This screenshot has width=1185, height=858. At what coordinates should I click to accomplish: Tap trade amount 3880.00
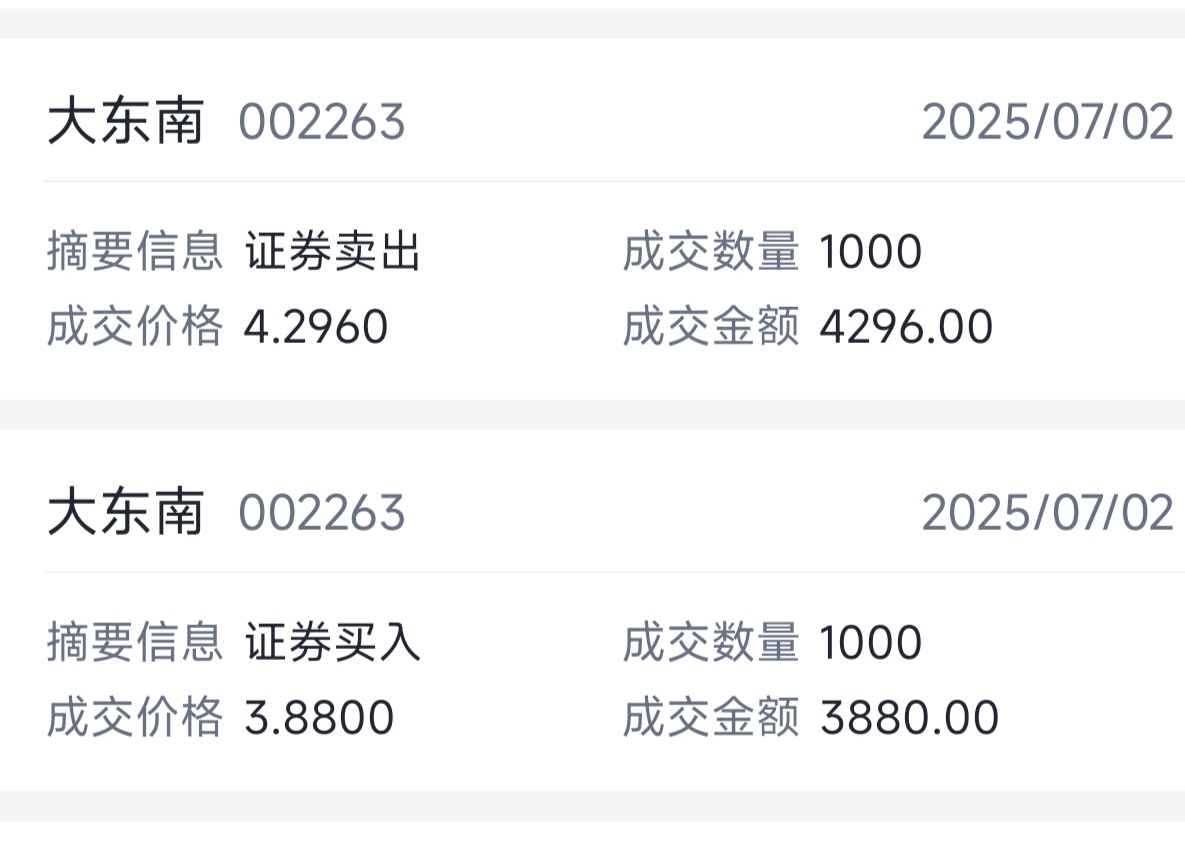(x=909, y=717)
